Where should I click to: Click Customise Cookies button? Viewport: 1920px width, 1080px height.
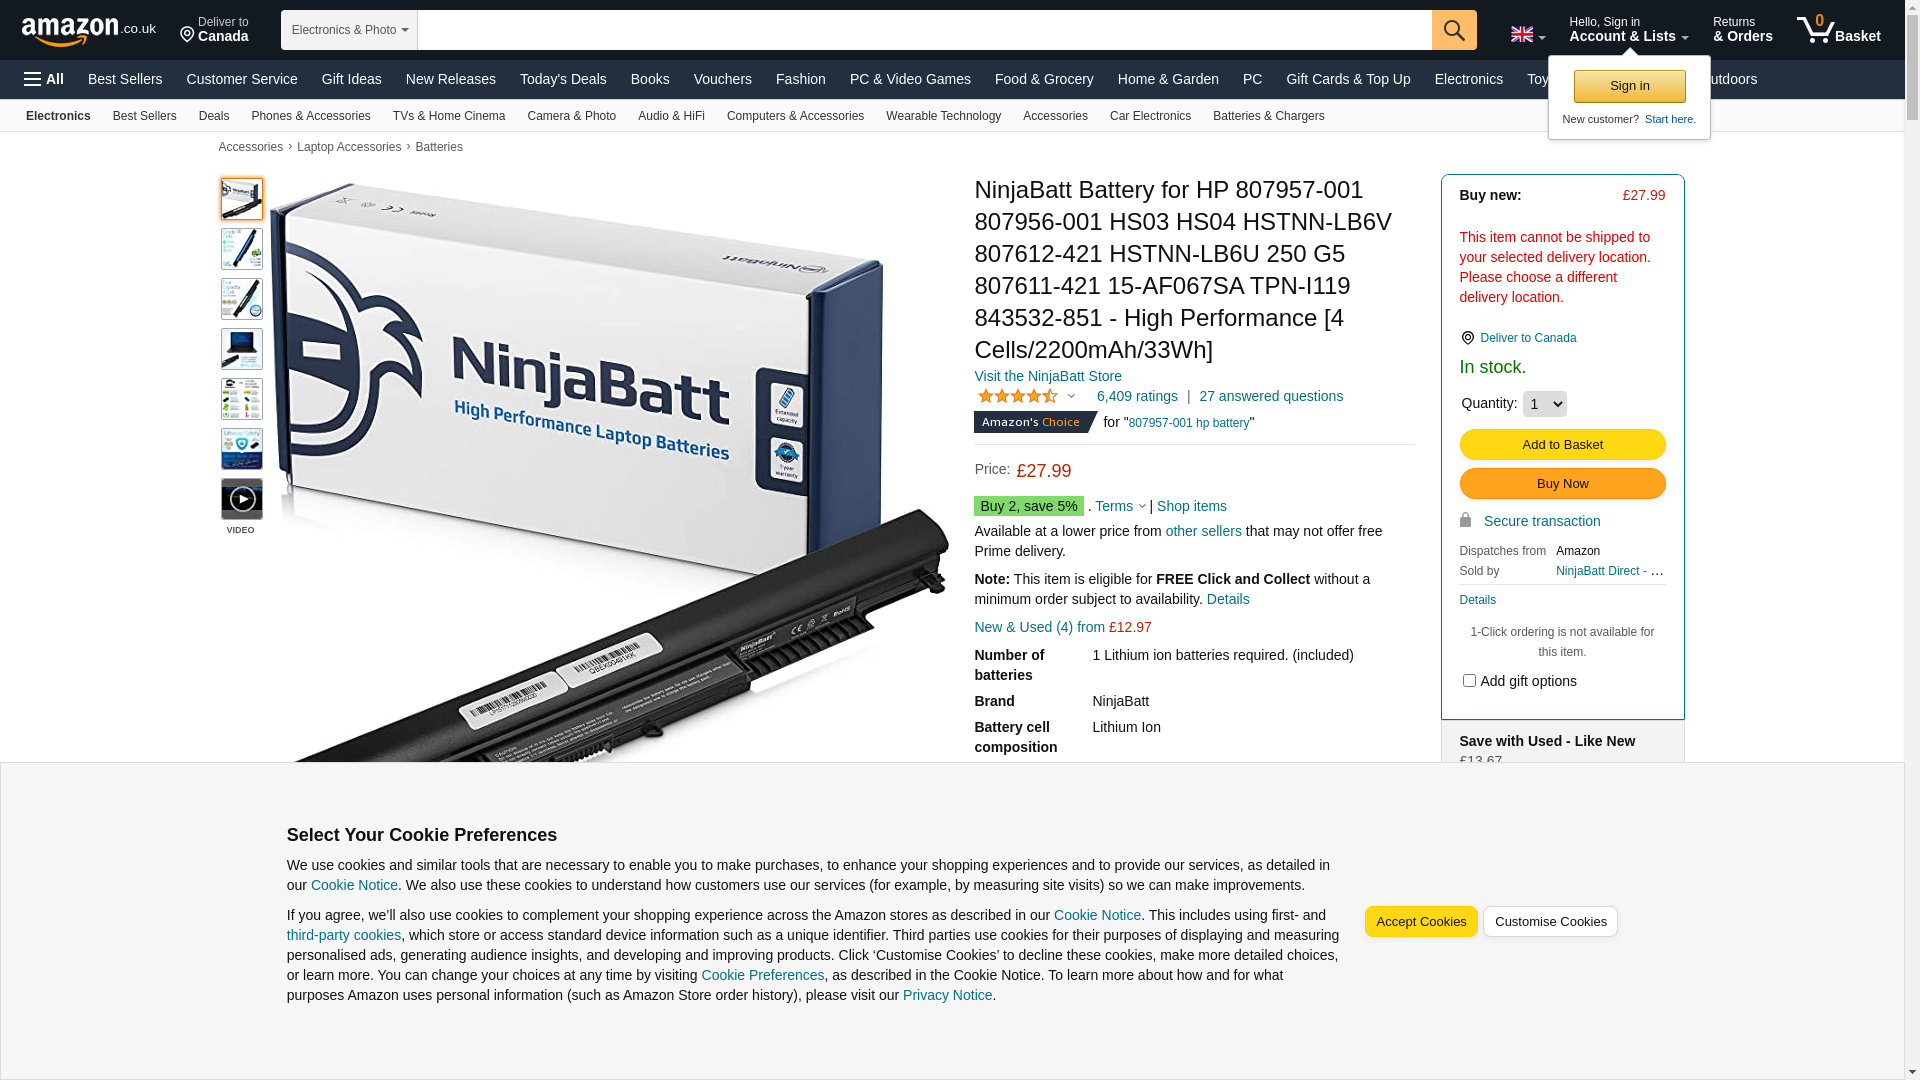coord(1550,922)
